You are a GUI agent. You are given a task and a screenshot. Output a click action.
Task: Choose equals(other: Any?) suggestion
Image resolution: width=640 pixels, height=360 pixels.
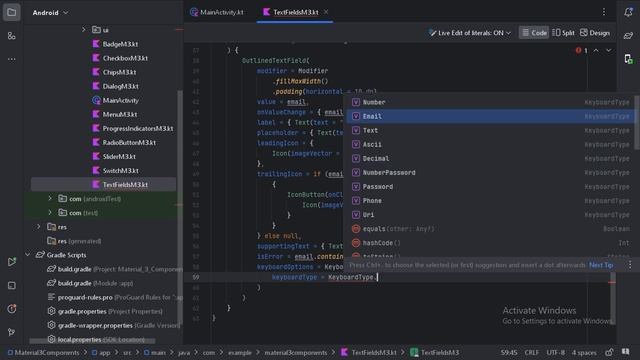490,229
